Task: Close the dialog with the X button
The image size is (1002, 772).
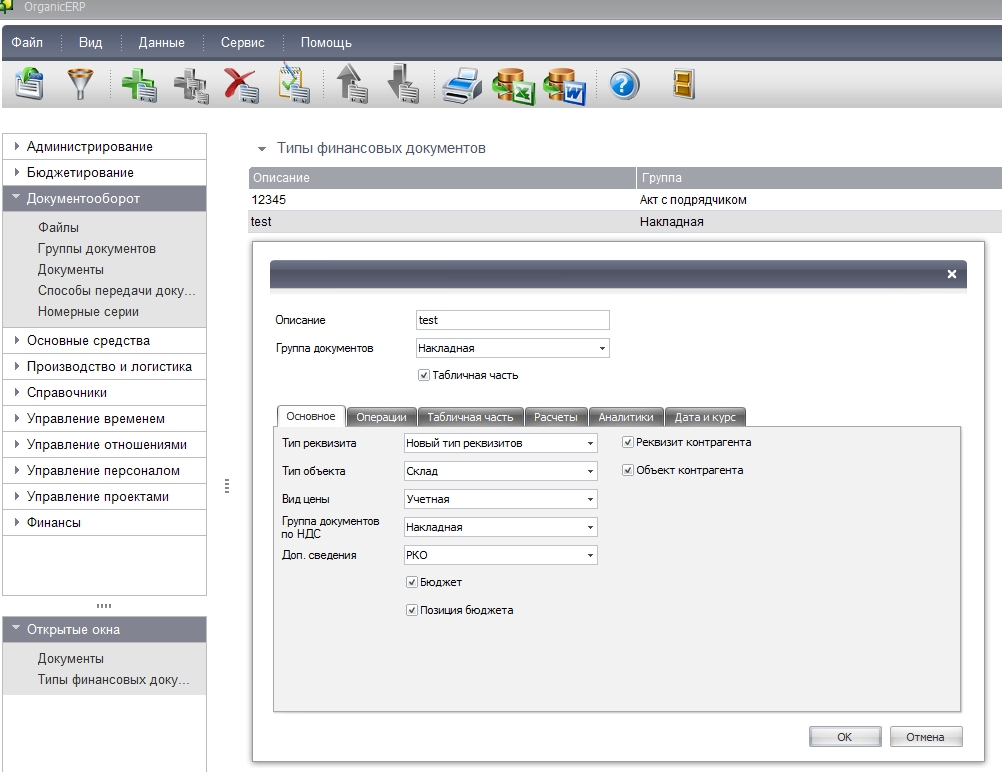Action: pyautogui.click(x=952, y=274)
